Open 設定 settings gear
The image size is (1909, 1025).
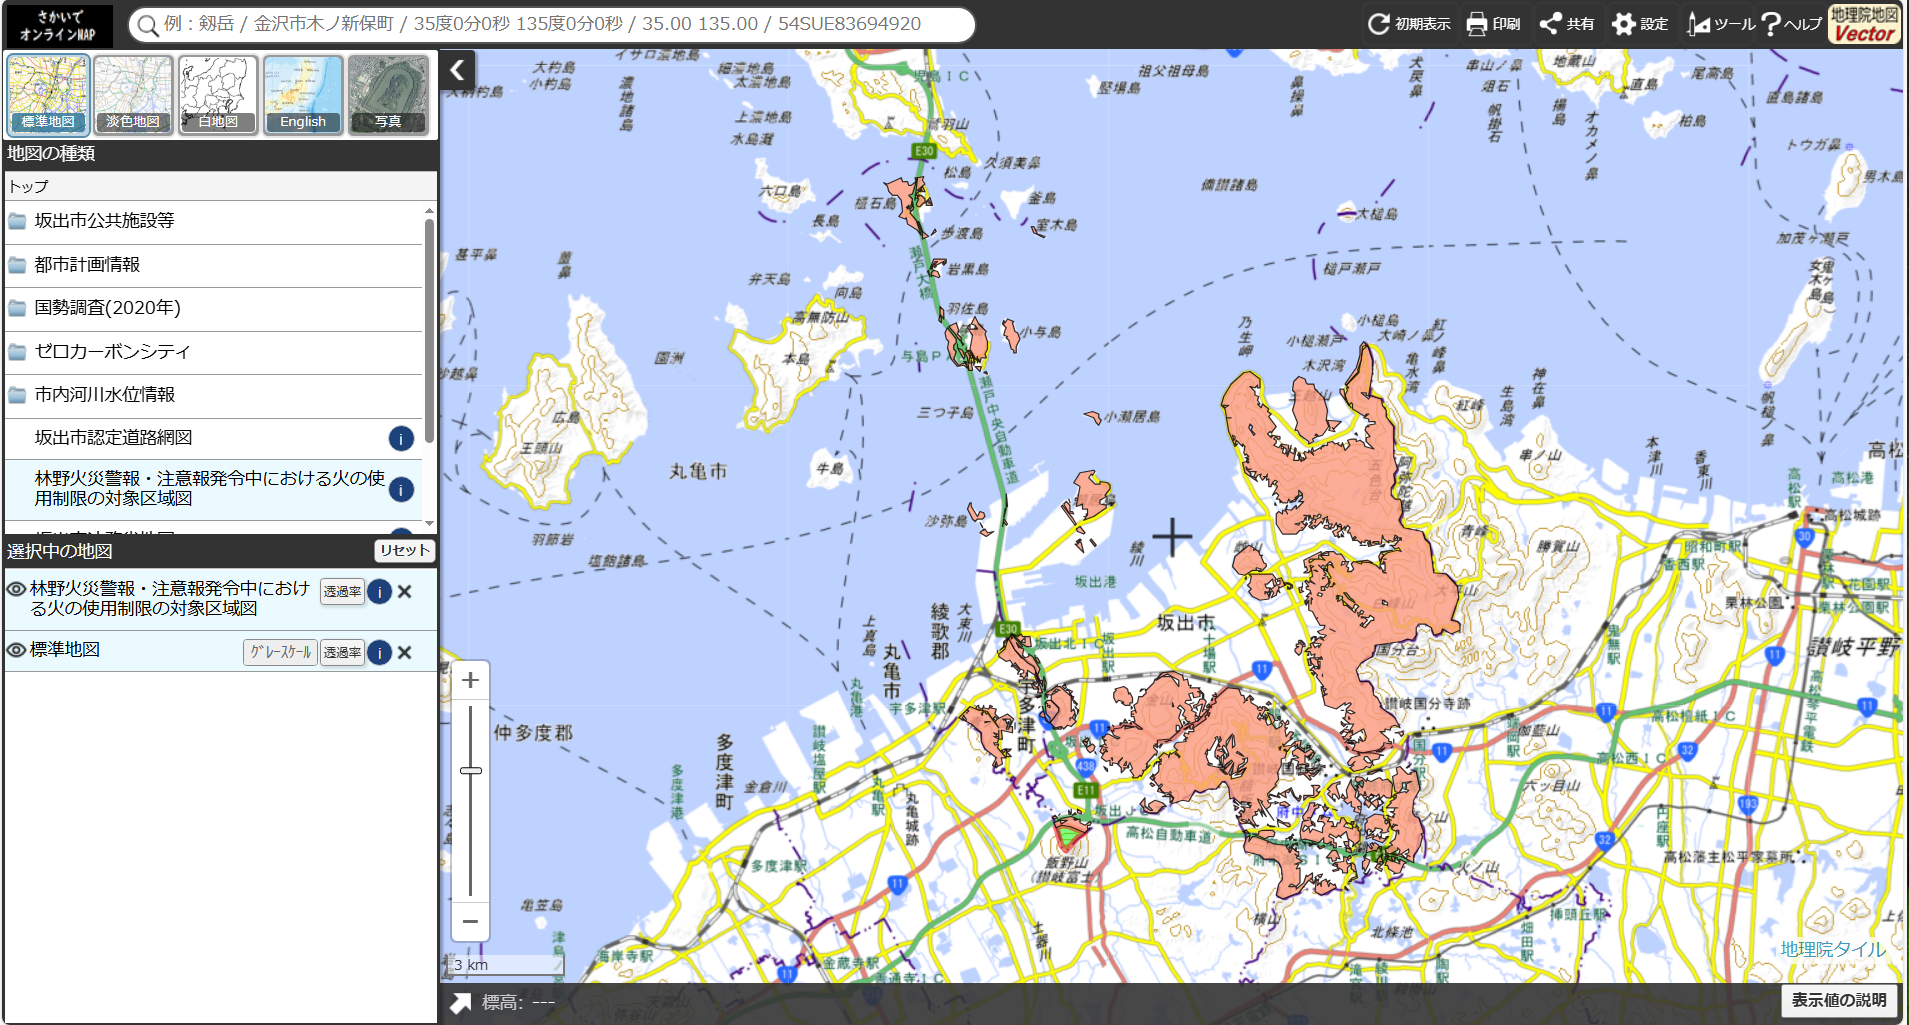pos(1623,24)
